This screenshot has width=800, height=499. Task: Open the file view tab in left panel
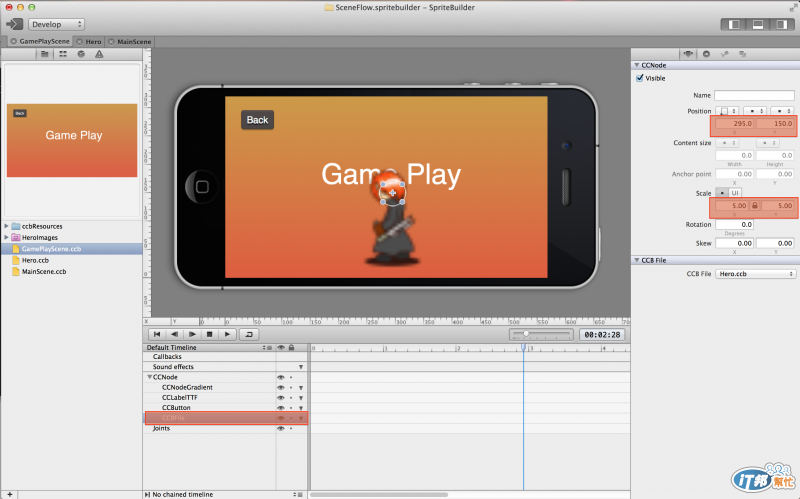pos(44,54)
